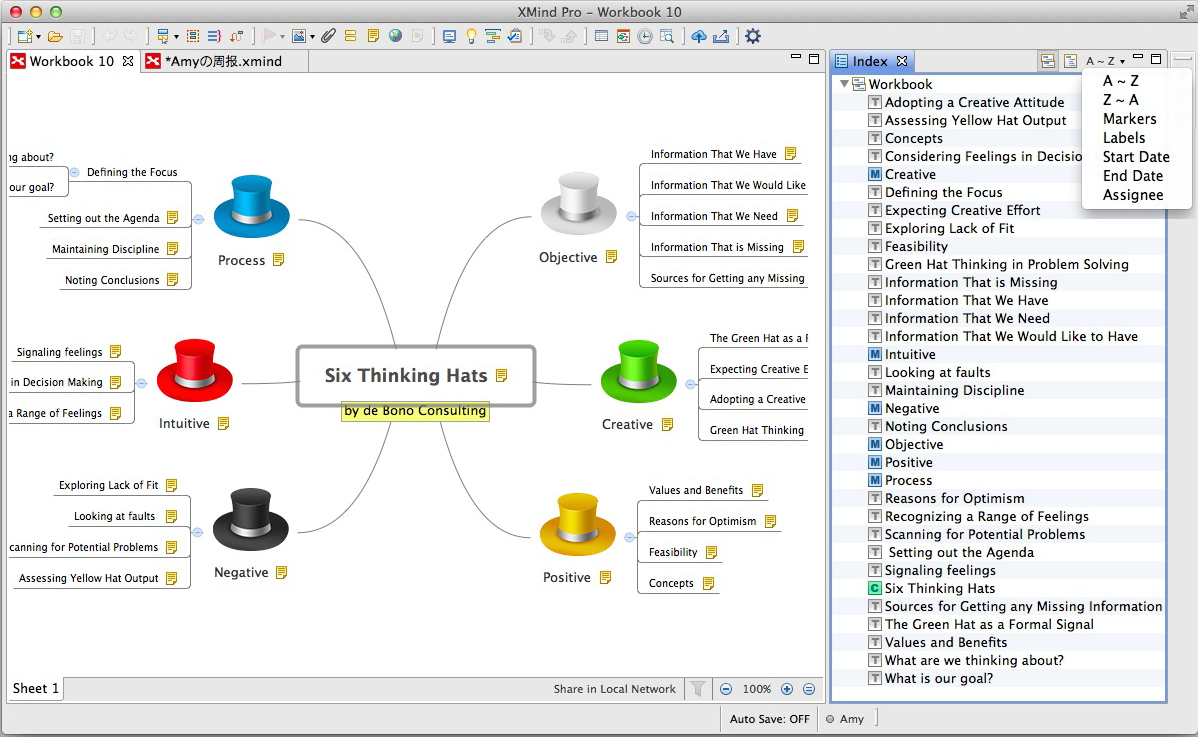Collapse the Objective branch subtopics
1198x737 pixels.
(631, 217)
